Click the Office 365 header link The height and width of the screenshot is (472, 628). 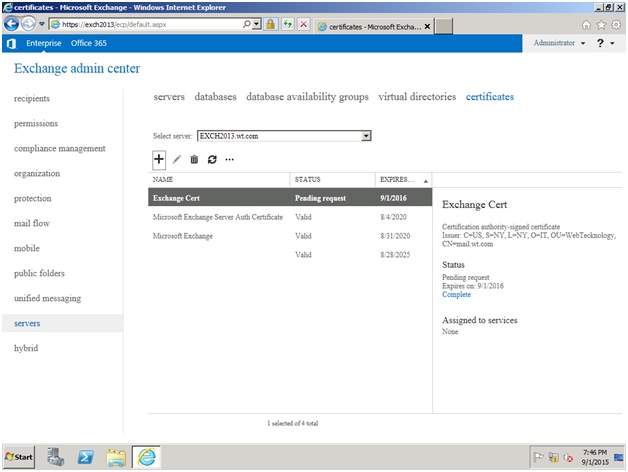tap(89, 43)
